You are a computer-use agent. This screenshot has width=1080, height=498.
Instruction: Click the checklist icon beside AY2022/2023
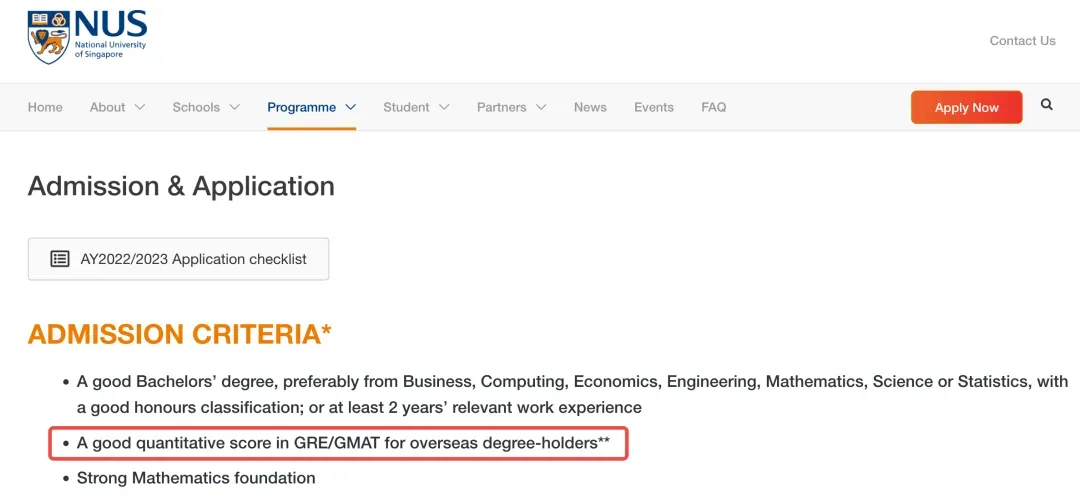tap(60, 259)
